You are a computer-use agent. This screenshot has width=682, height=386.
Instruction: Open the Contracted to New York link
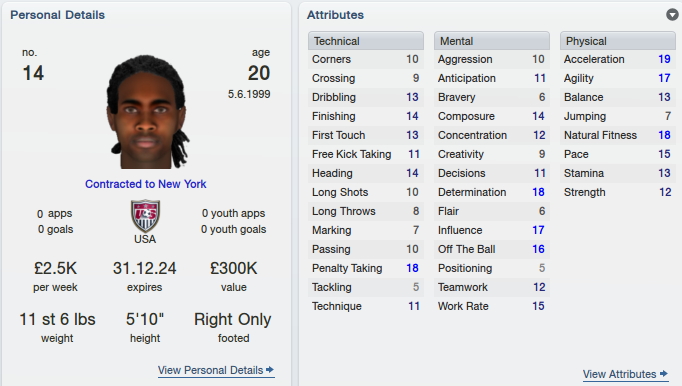tap(146, 184)
